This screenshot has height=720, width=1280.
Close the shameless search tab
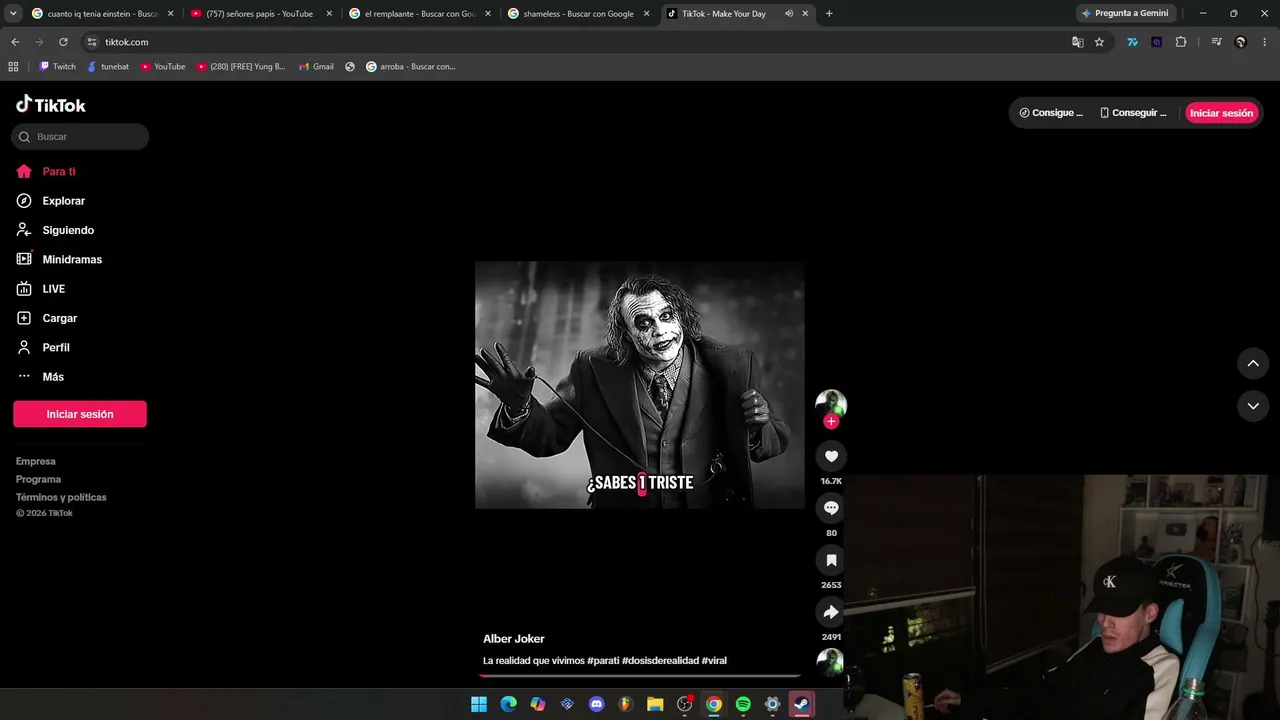pos(647,14)
